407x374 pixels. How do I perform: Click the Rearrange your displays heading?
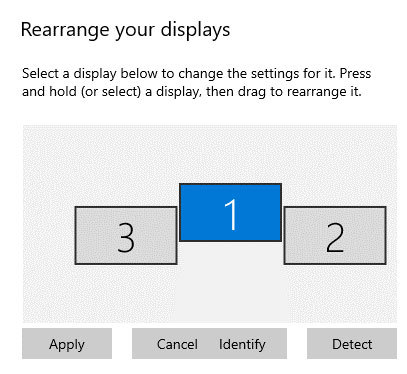pyautogui.click(x=125, y=30)
